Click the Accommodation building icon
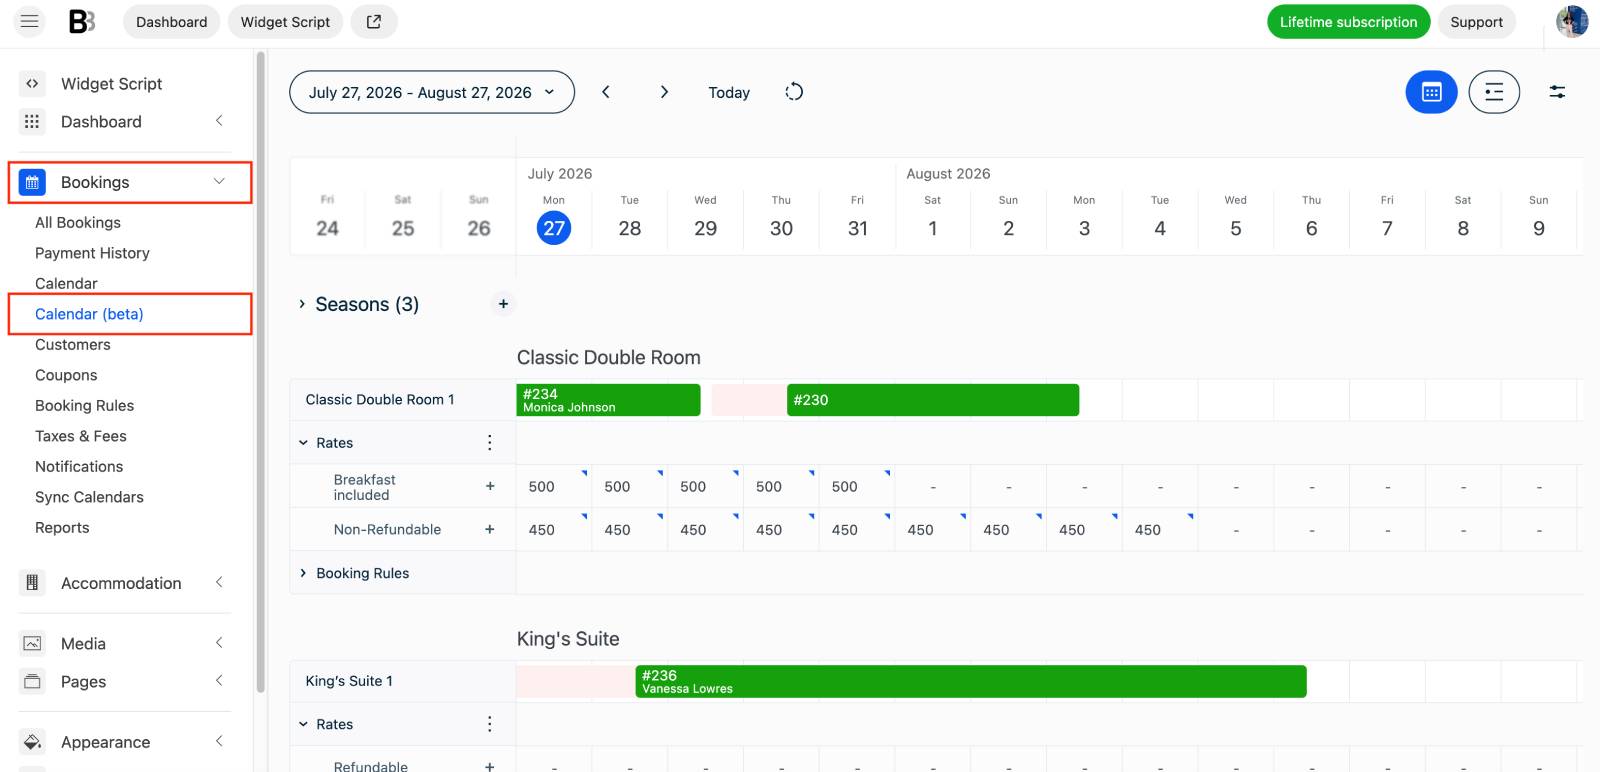The width and height of the screenshot is (1600, 772). click(32, 583)
